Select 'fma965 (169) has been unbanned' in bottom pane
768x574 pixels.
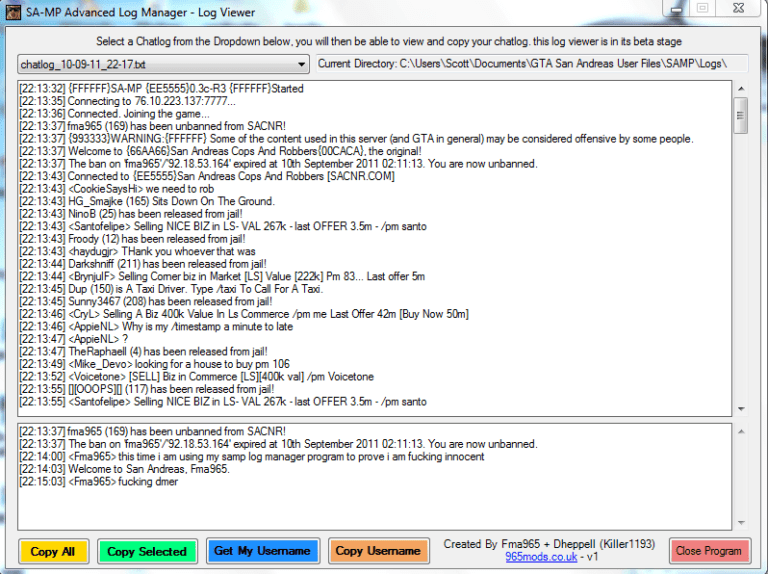pos(152,431)
